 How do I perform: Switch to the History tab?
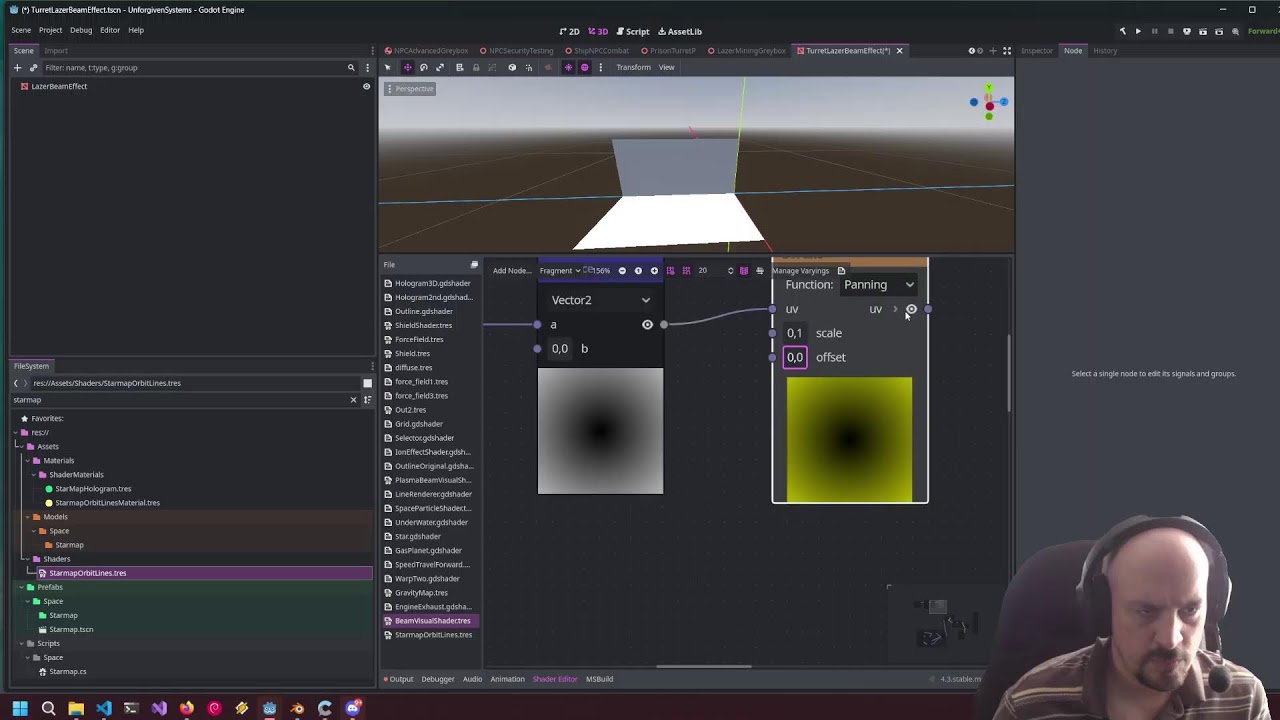1105,50
